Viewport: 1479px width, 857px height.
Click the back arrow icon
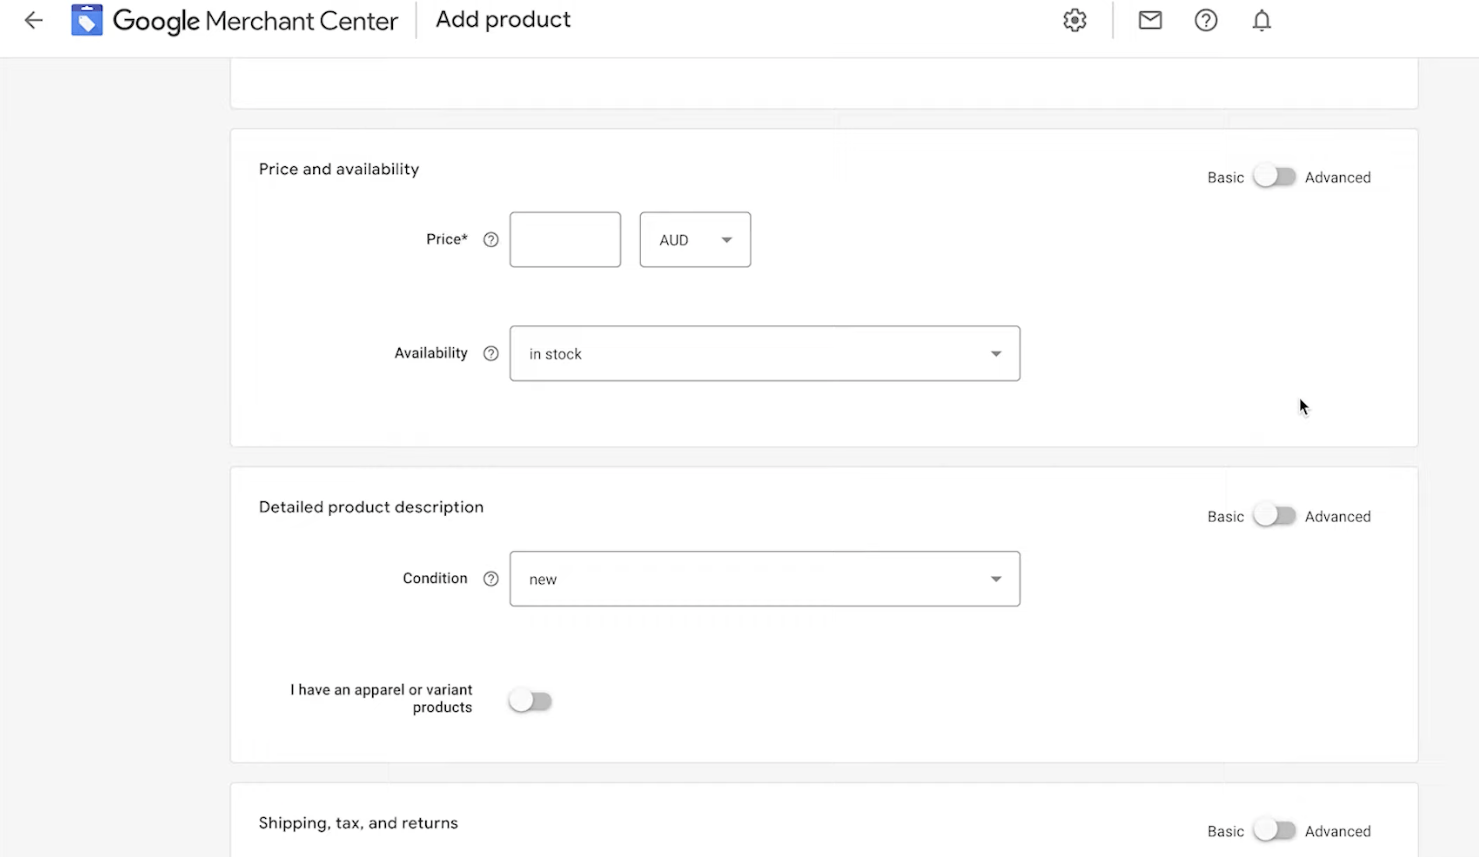tap(34, 20)
